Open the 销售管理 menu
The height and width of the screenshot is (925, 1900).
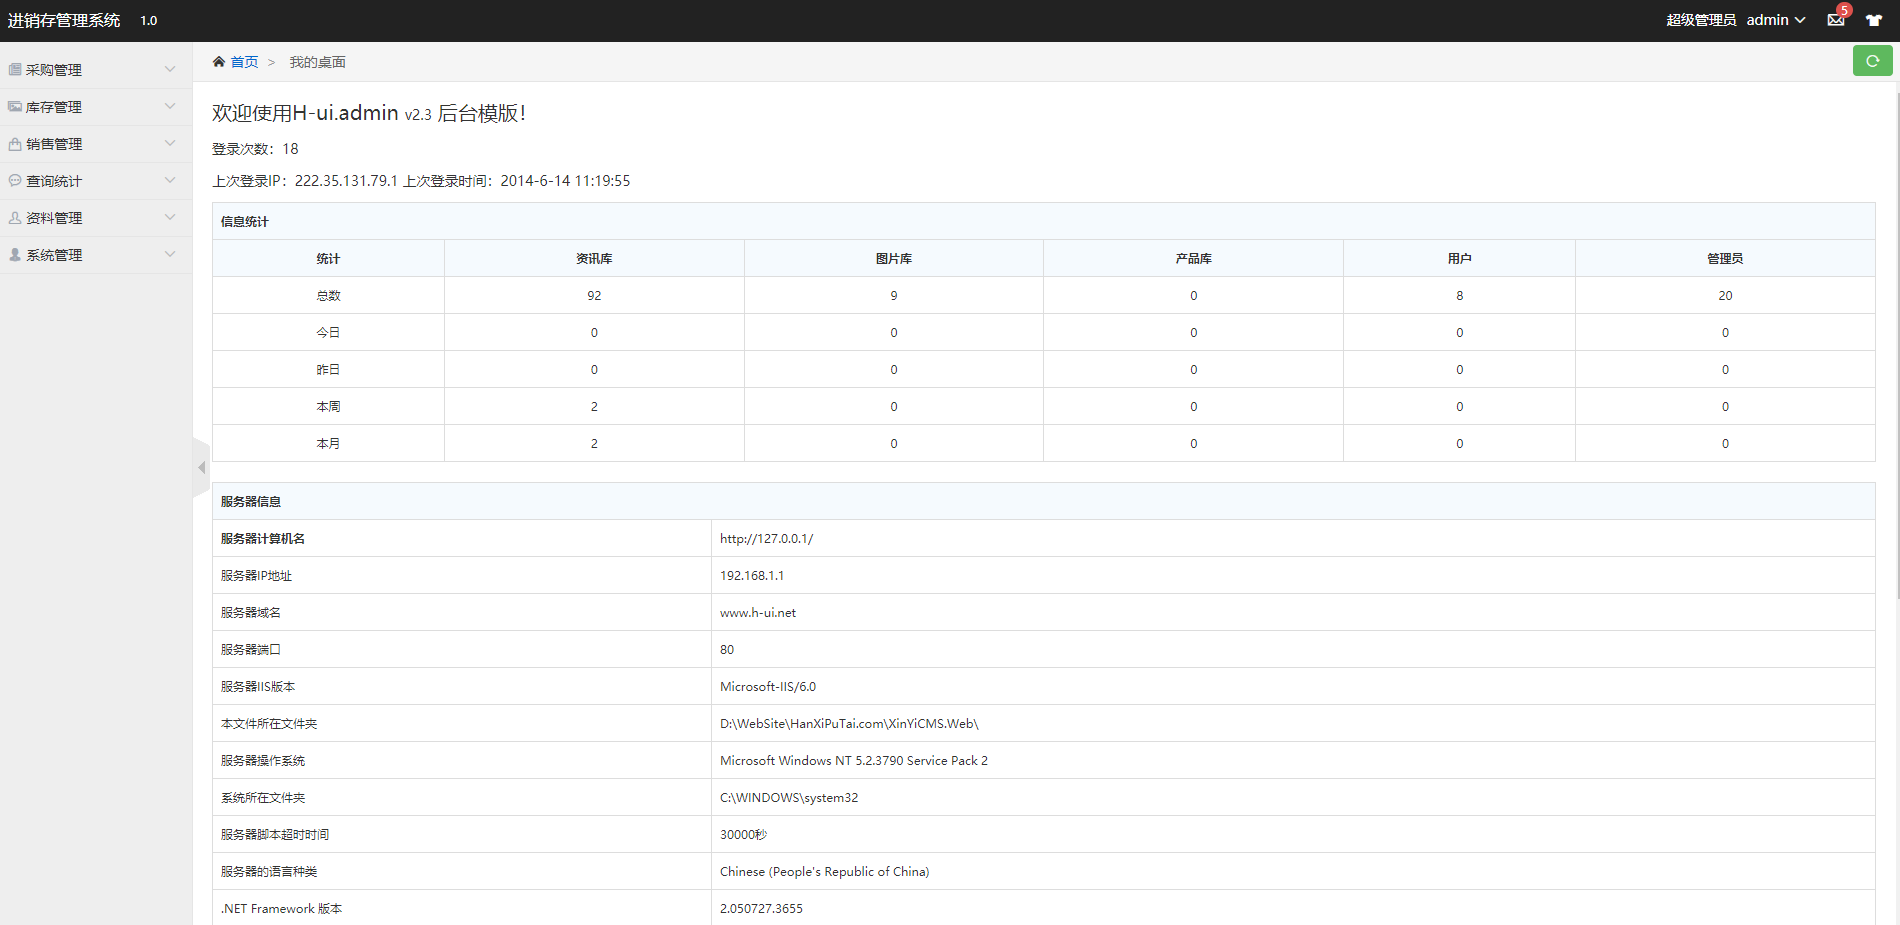(x=96, y=144)
